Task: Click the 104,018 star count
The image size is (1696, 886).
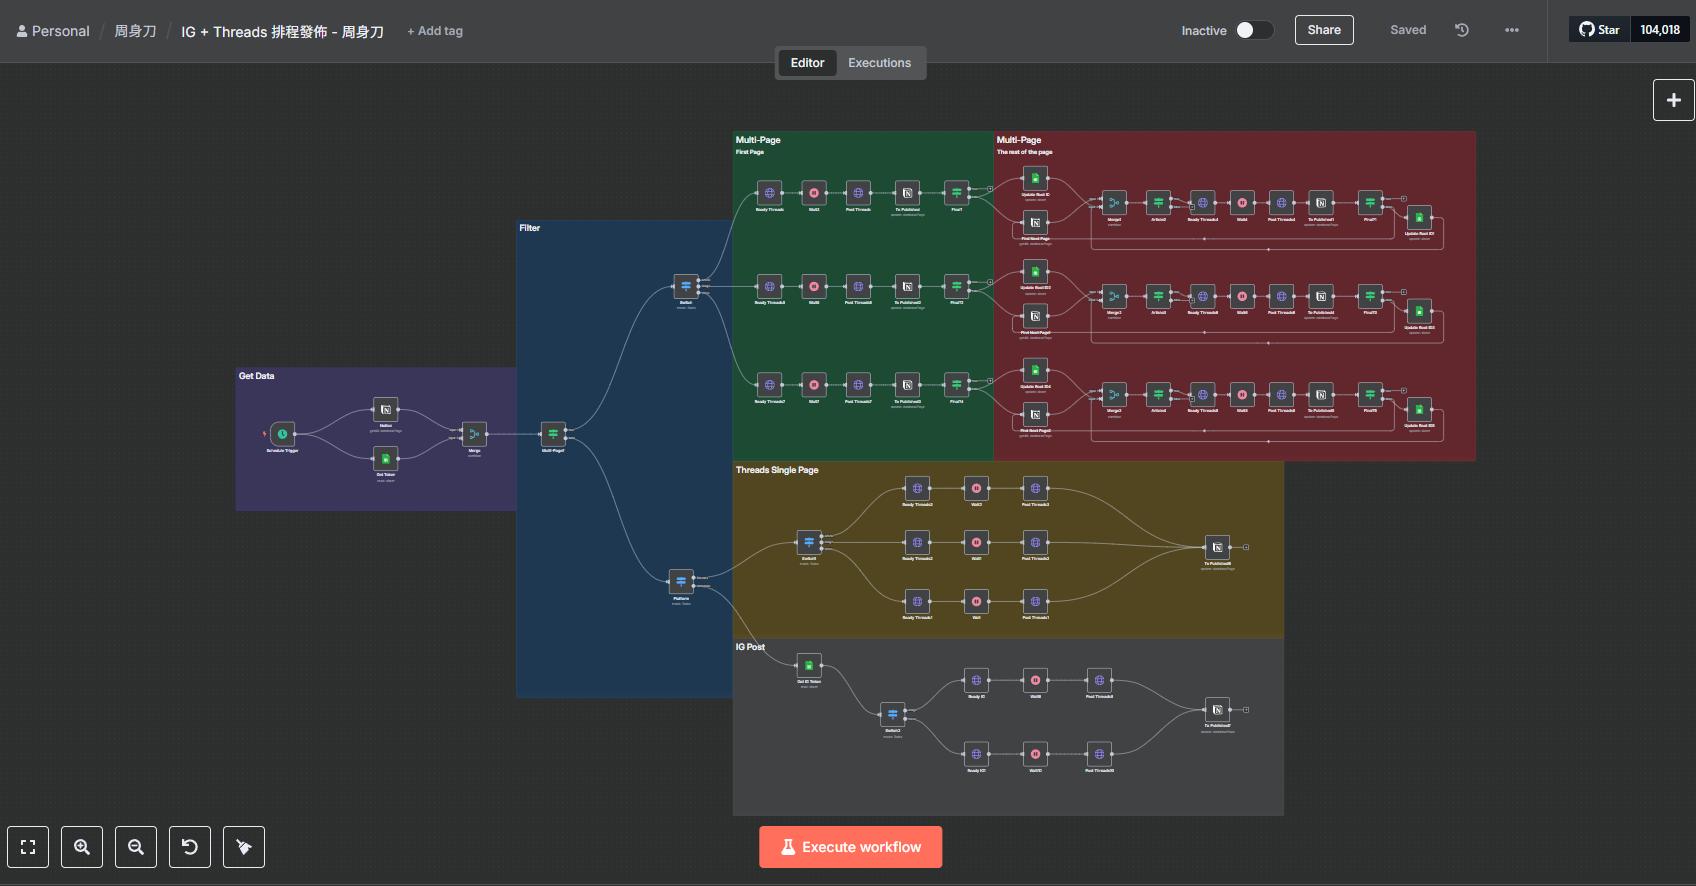Action: click(x=1660, y=30)
